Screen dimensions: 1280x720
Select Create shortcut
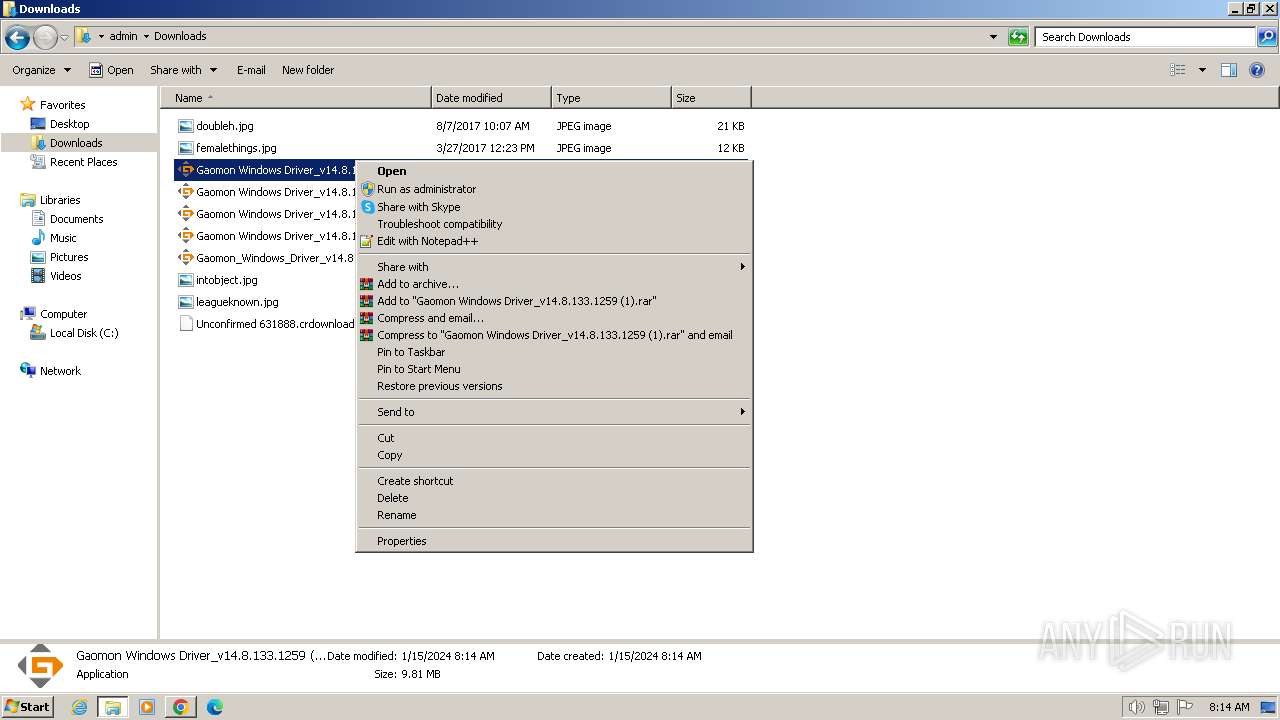(x=415, y=481)
